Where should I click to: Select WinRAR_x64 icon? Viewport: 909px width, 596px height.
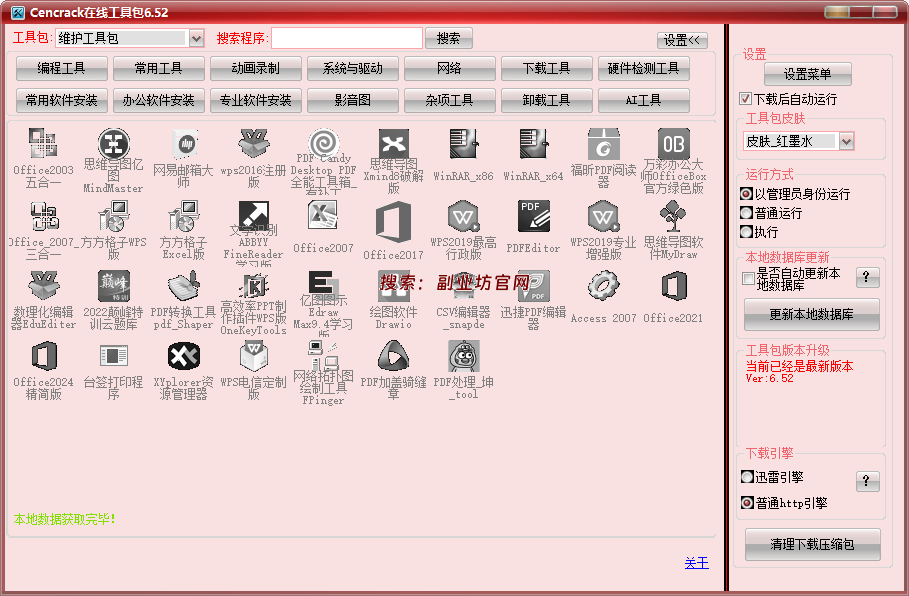click(x=533, y=144)
